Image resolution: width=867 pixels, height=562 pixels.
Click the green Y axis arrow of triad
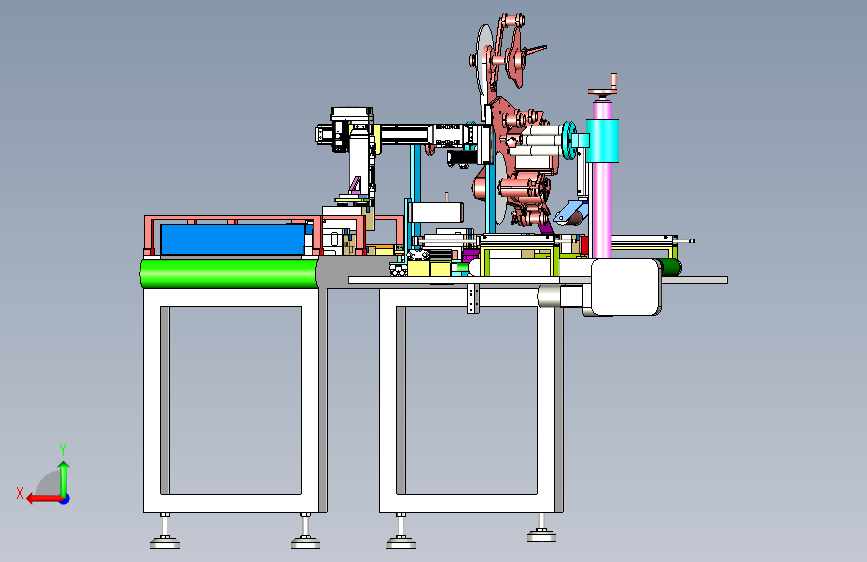[x=64, y=478]
